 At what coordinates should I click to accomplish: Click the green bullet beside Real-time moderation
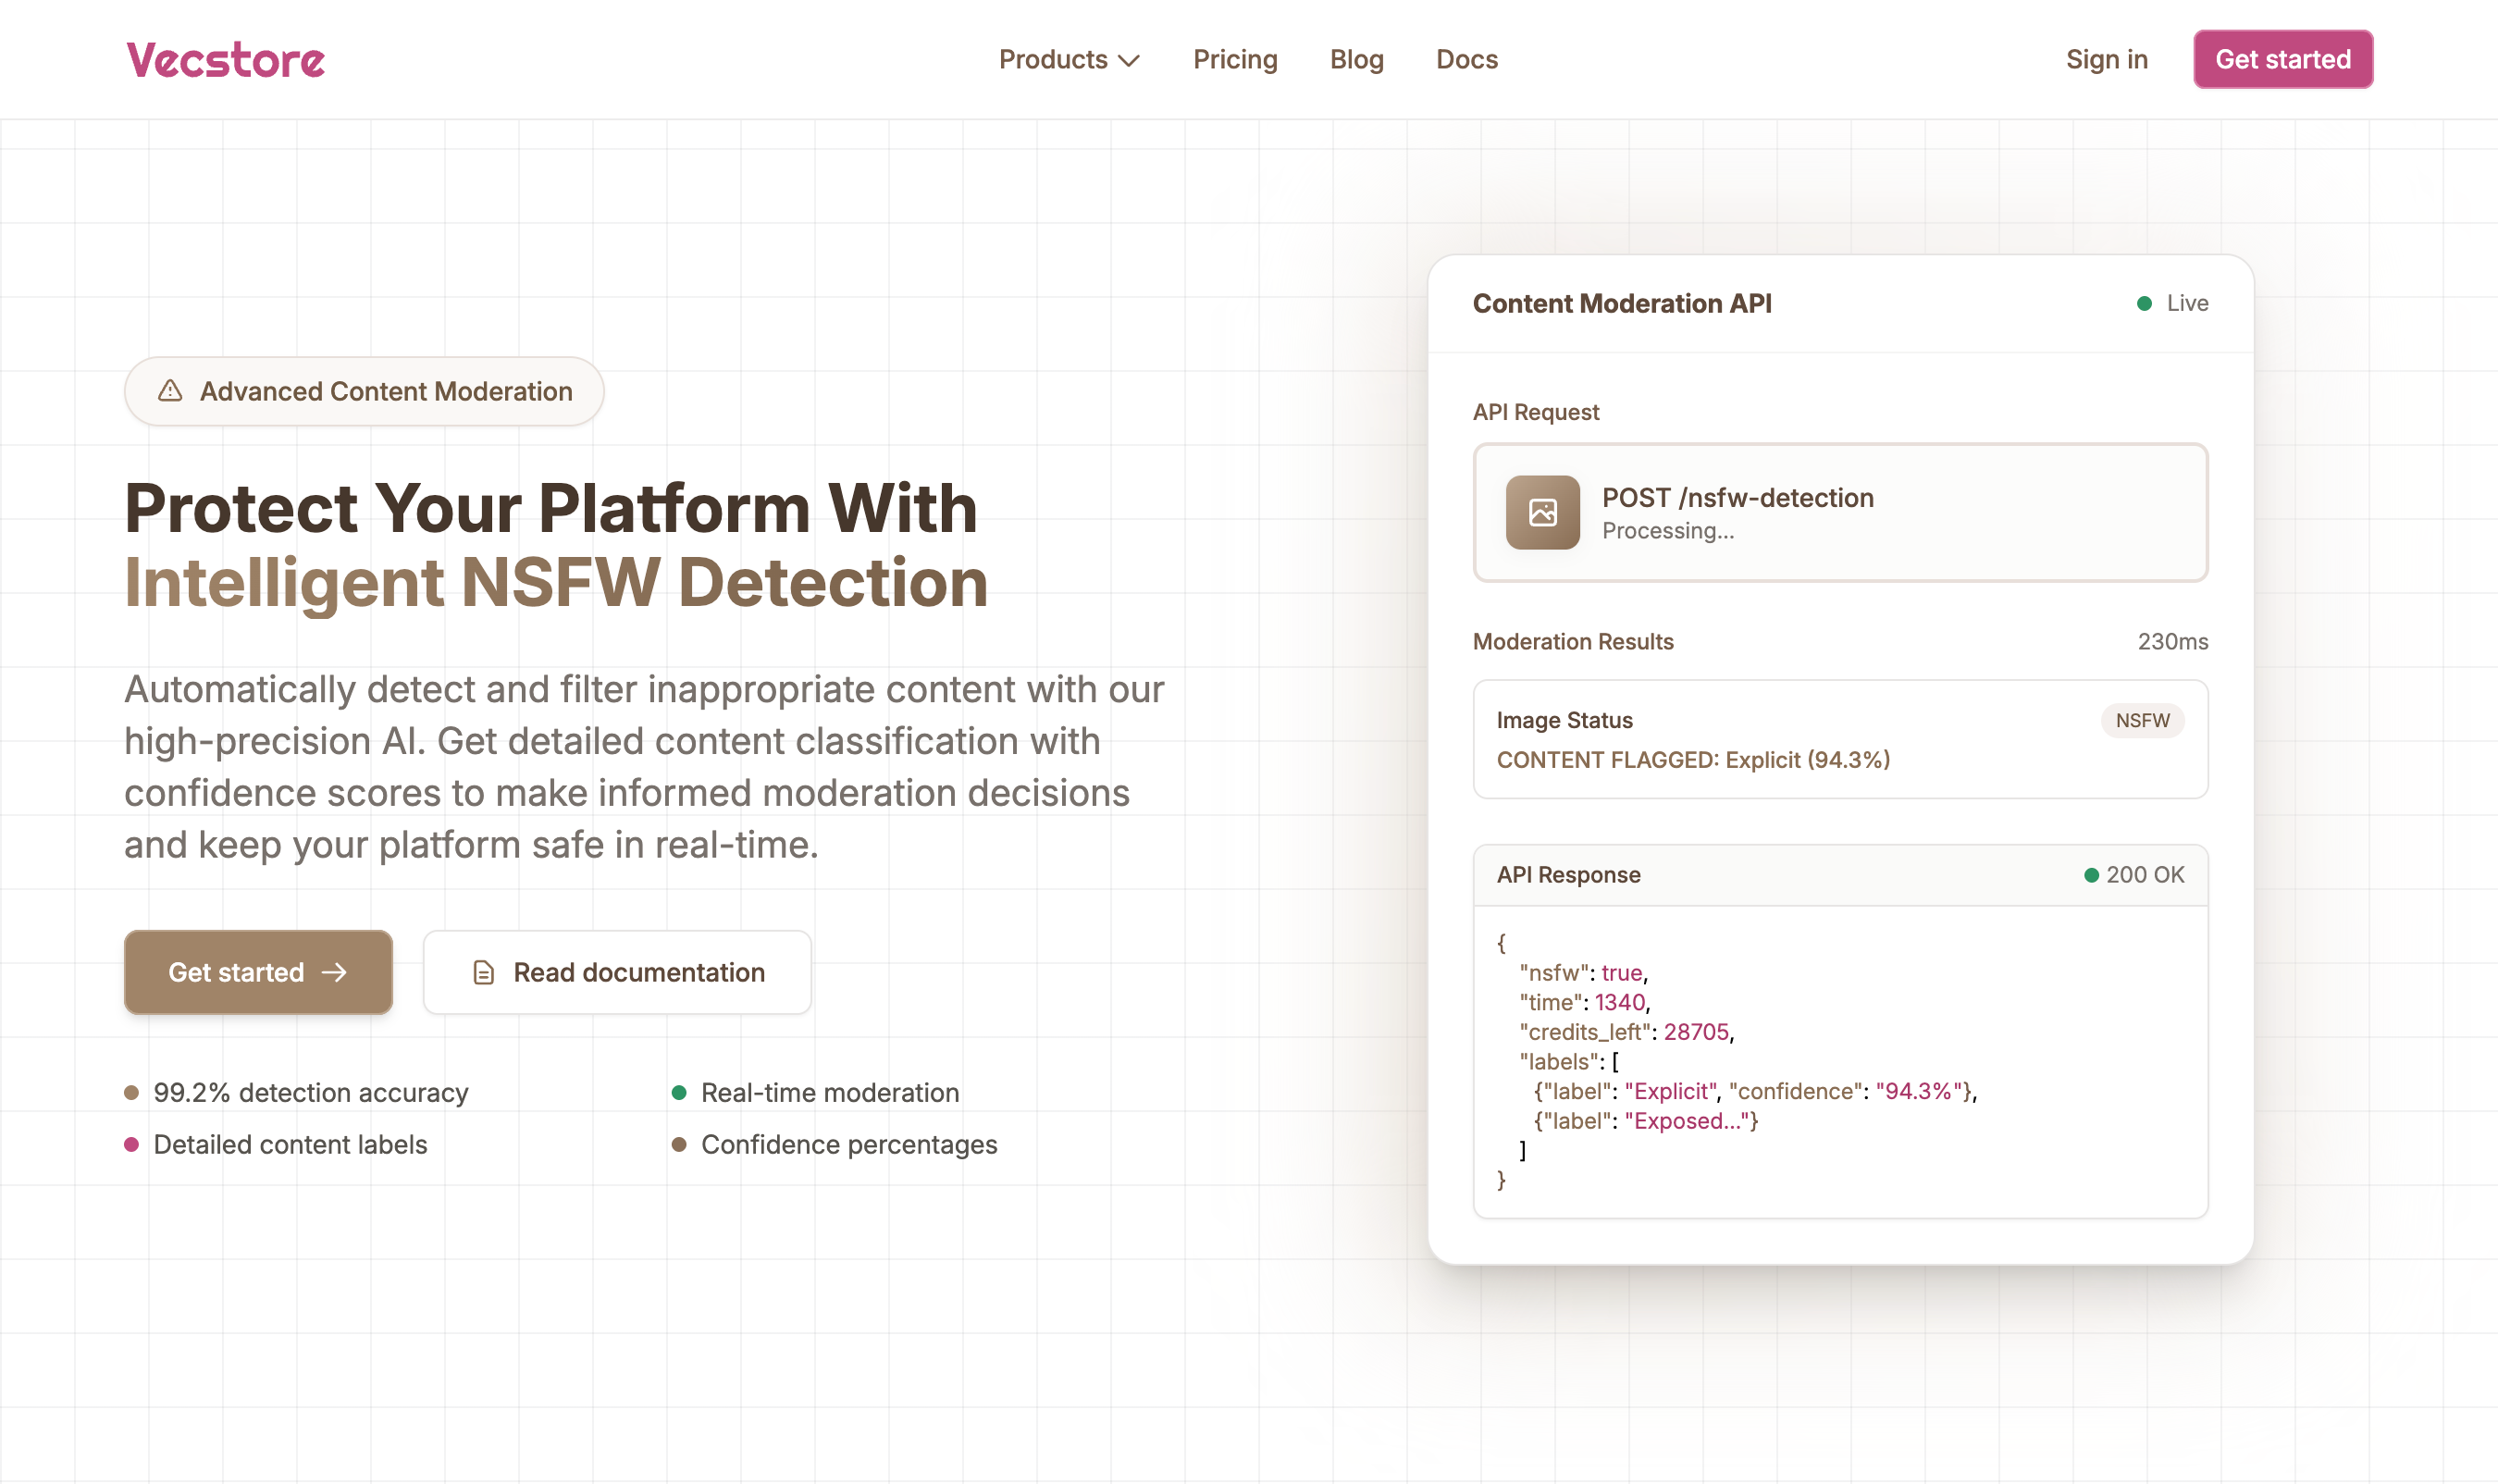[678, 1092]
